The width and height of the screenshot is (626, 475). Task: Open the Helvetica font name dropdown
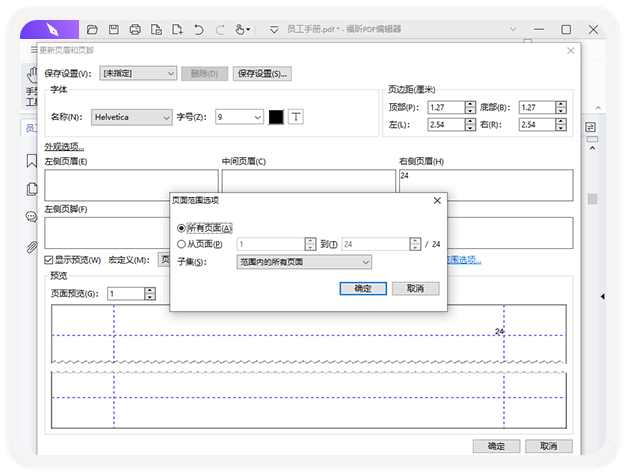pyautogui.click(x=132, y=117)
